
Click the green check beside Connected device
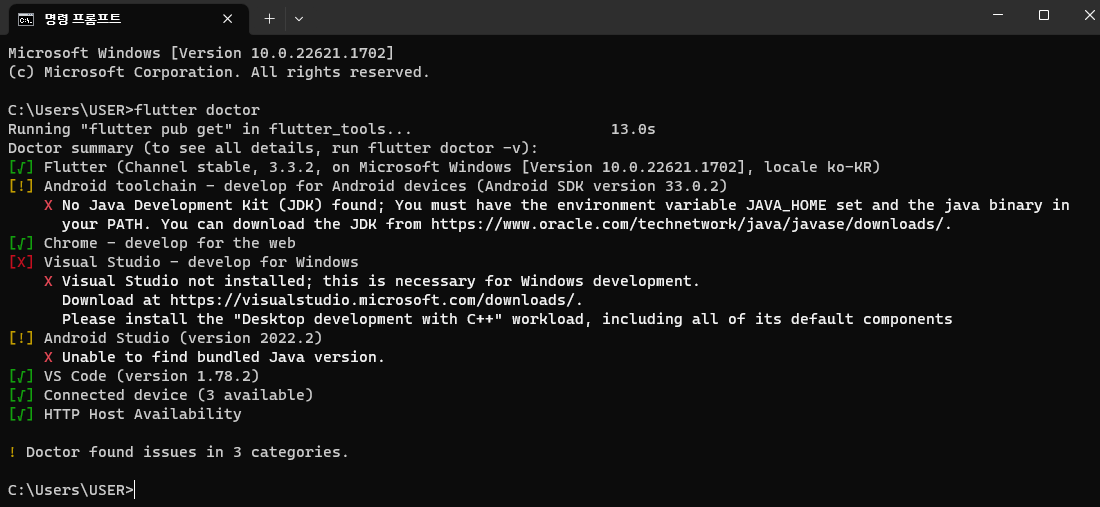(x=21, y=395)
